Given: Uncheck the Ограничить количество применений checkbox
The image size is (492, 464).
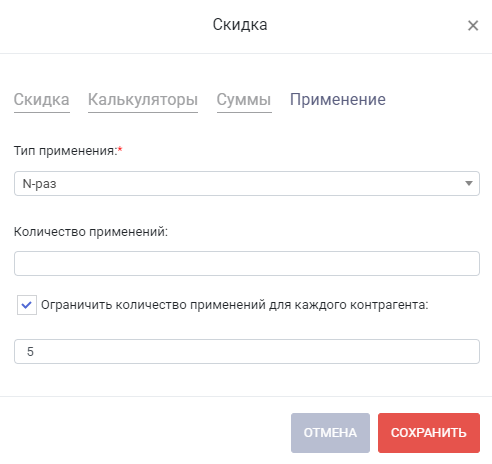Looking at the screenshot, I should pyautogui.click(x=27, y=305).
